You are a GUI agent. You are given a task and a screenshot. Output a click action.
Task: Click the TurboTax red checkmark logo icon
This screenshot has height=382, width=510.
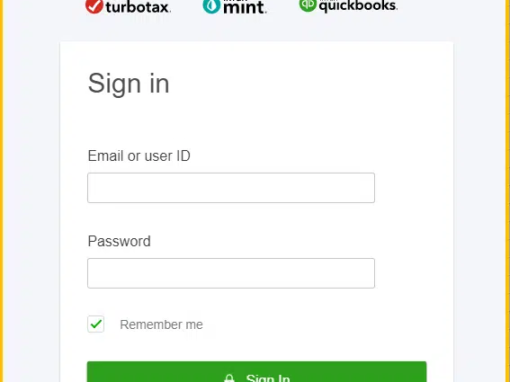[x=94, y=6]
